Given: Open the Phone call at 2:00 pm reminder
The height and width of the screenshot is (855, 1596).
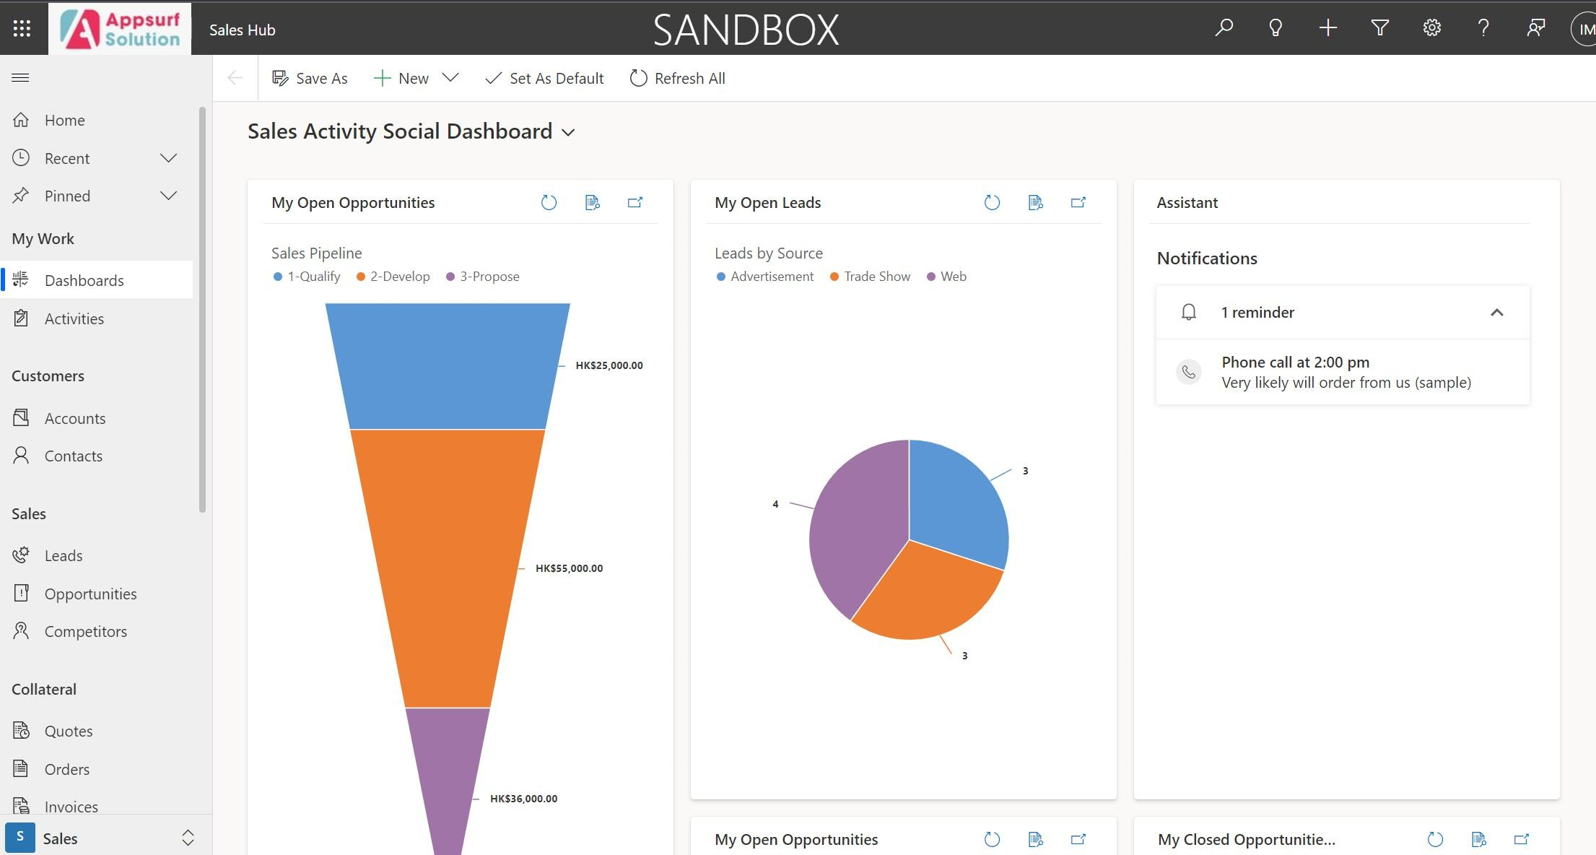Looking at the screenshot, I should pyautogui.click(x=1343, y=372).
